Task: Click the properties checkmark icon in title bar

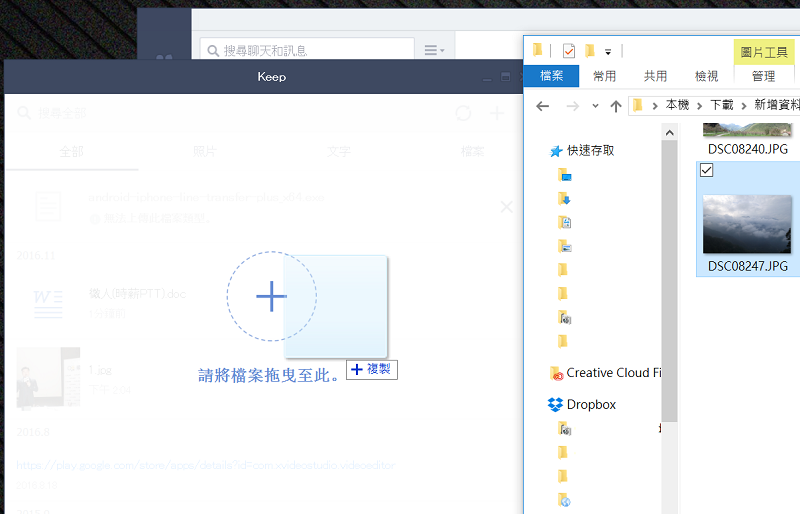Action: coord(569,50)
